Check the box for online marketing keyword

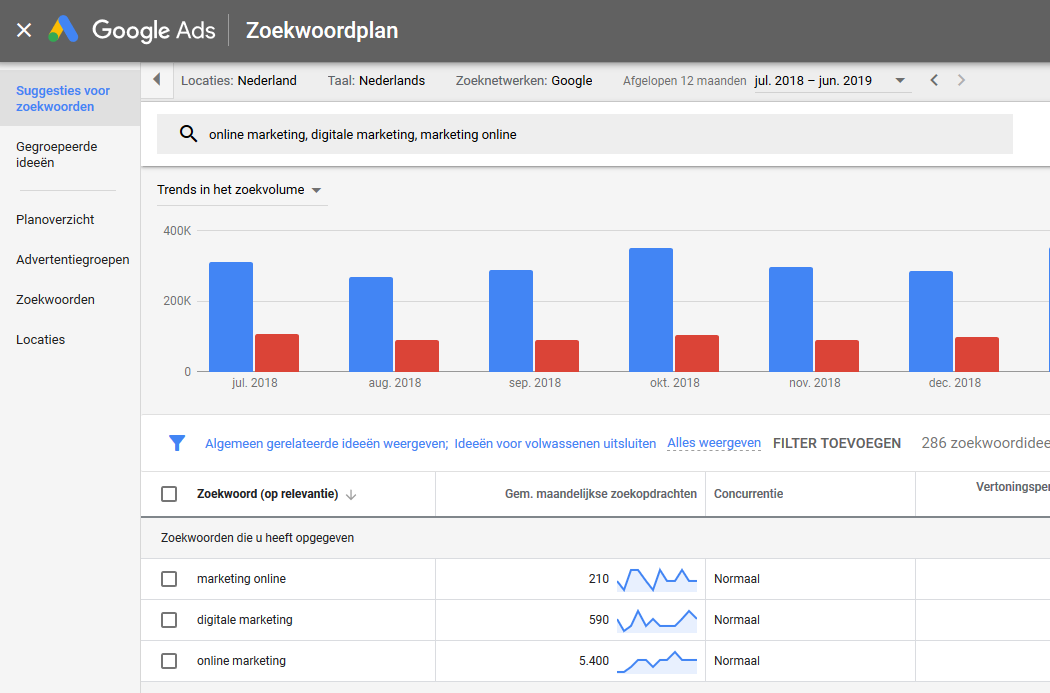pos(169,661)
